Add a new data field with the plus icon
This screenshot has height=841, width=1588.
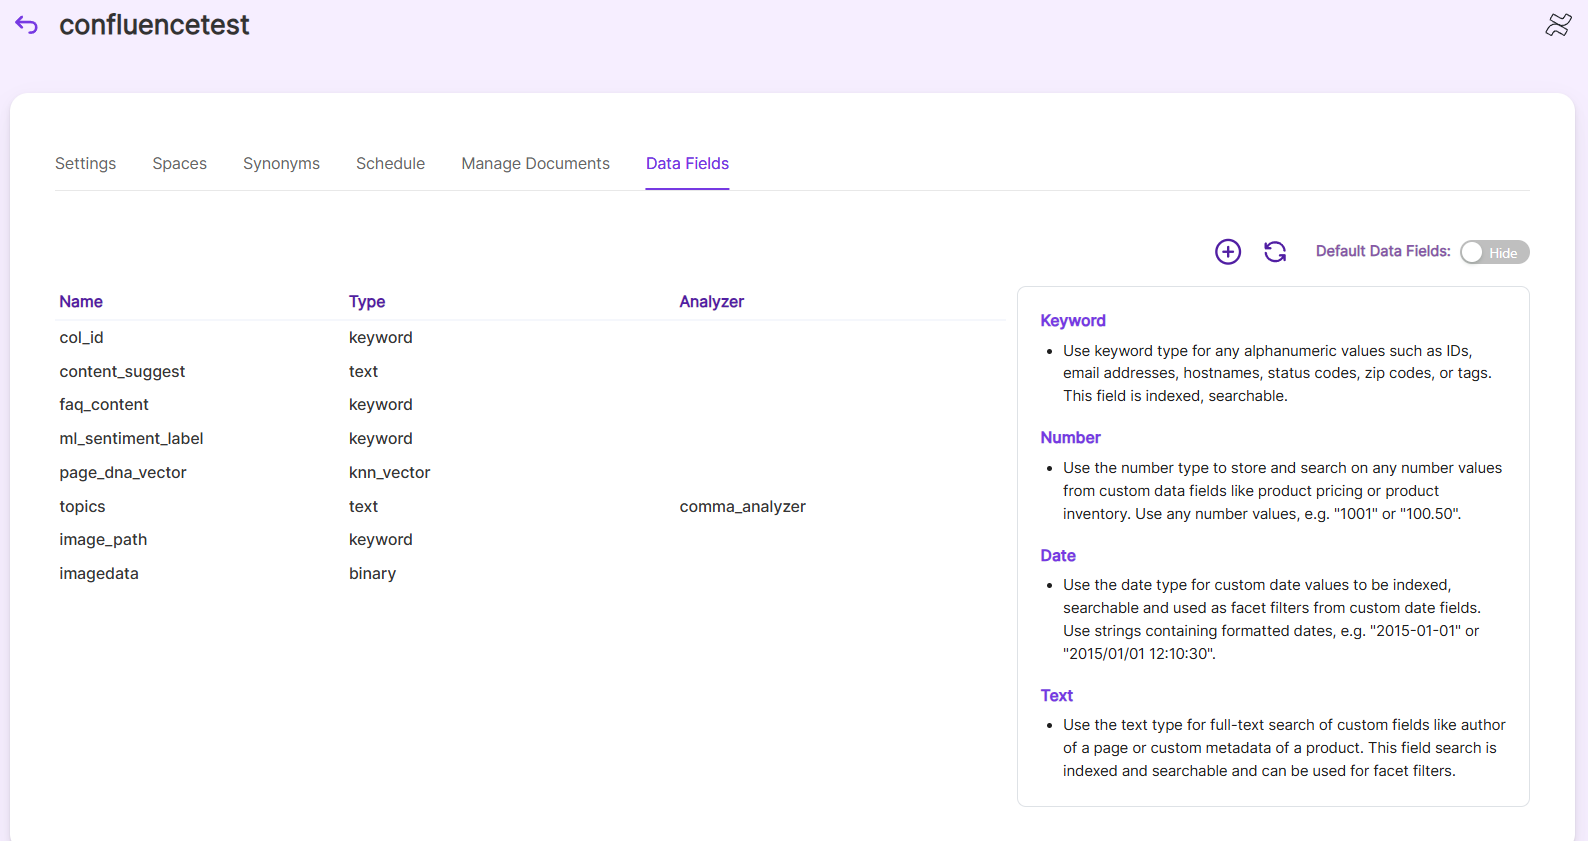(x=1228, y=252)
